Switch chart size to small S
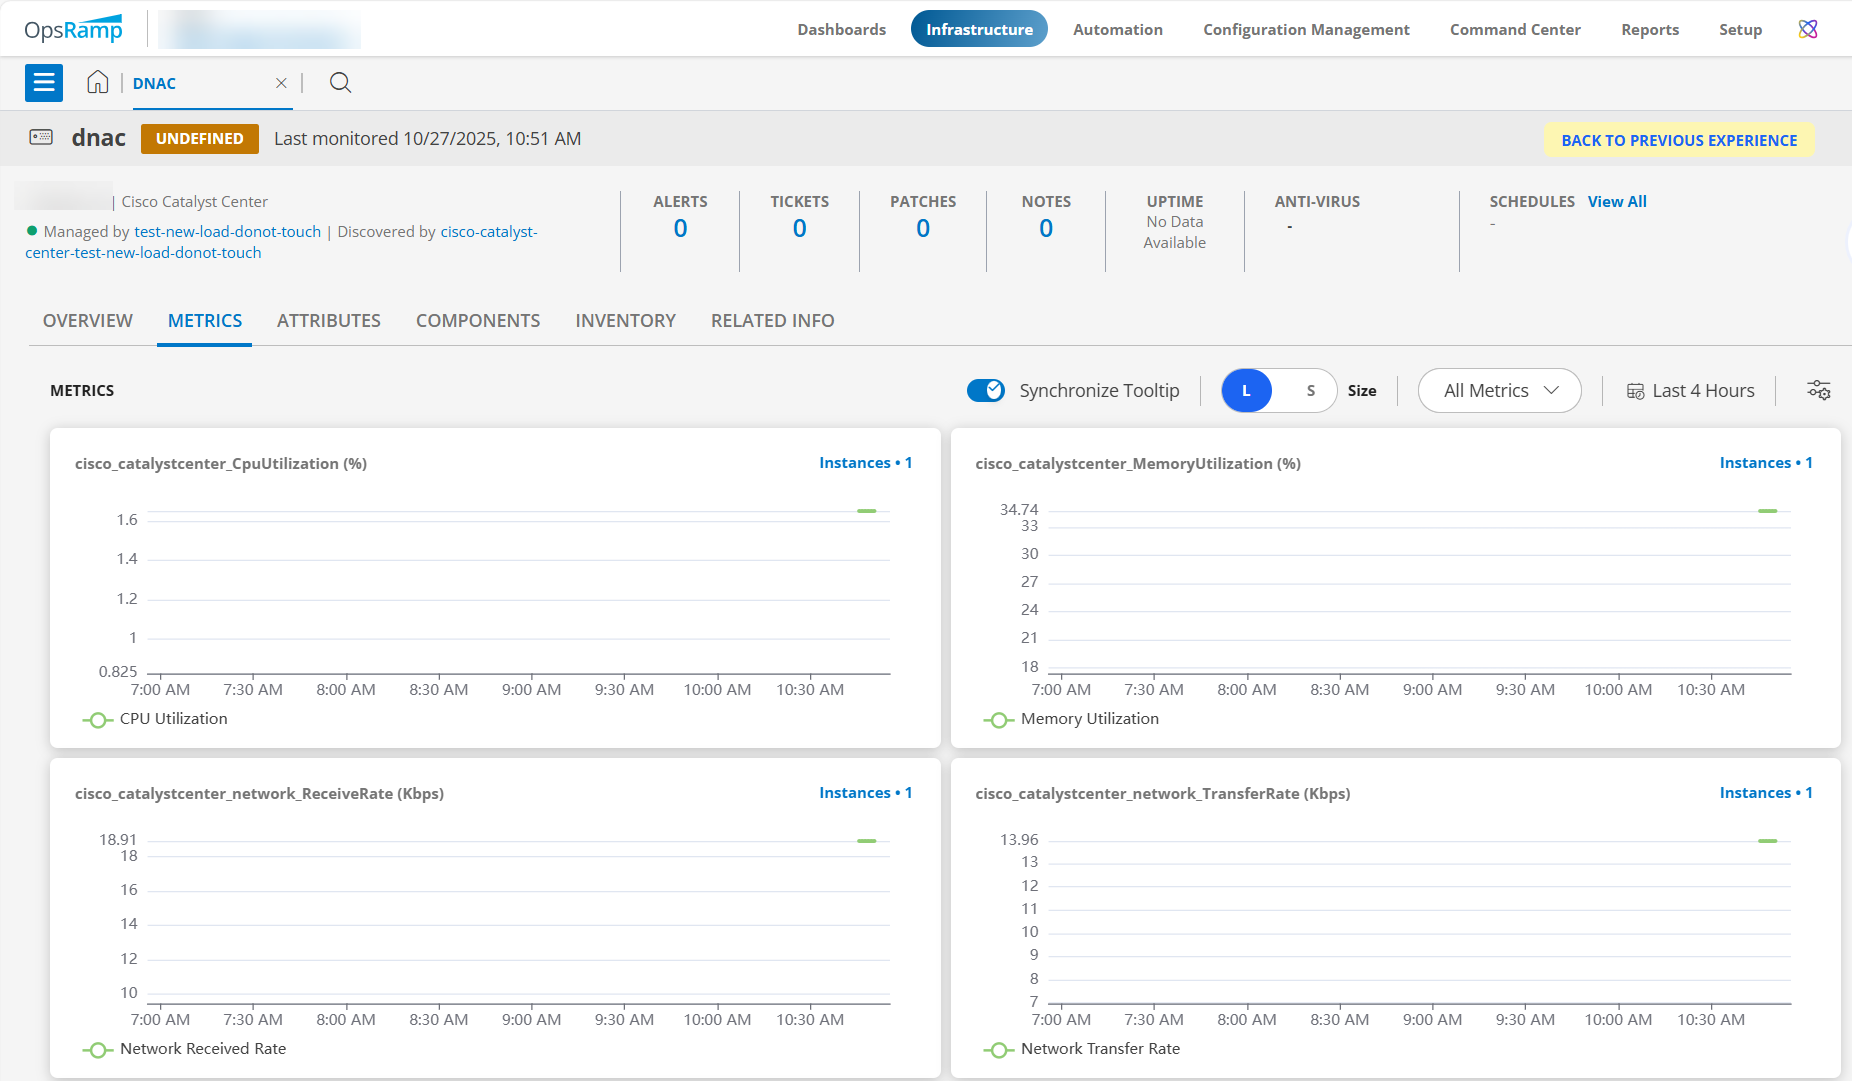This screenshot has width=1852, height=1081. pos(1310,390)
